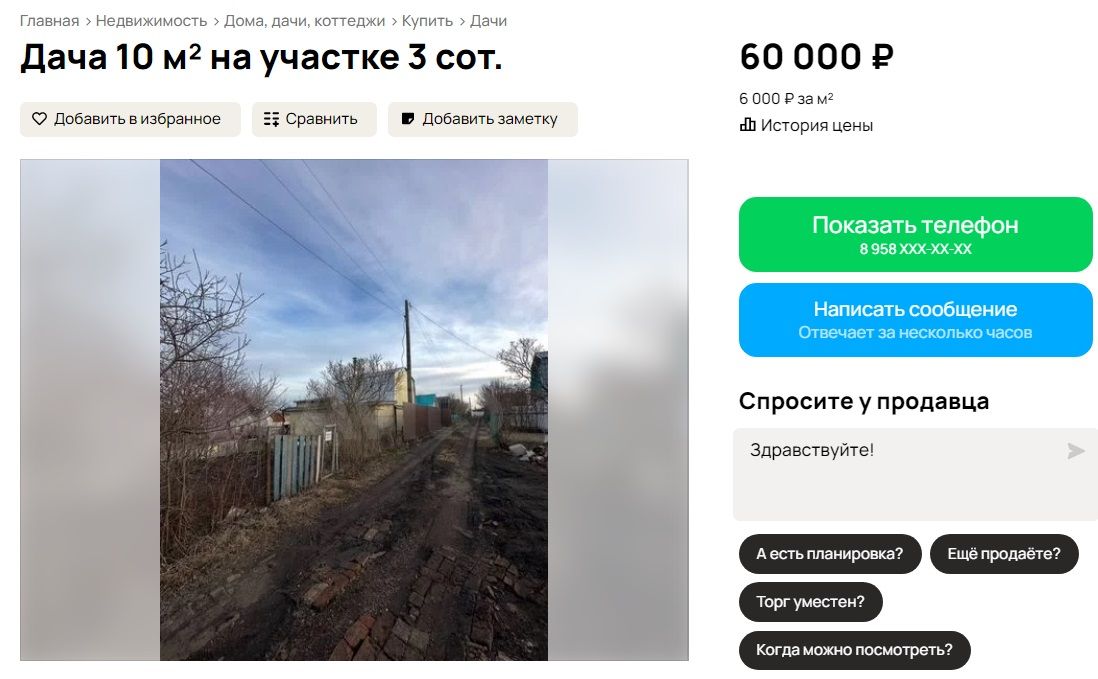
Task: Open Главная breadcrumb link
Action: [49, 21]
